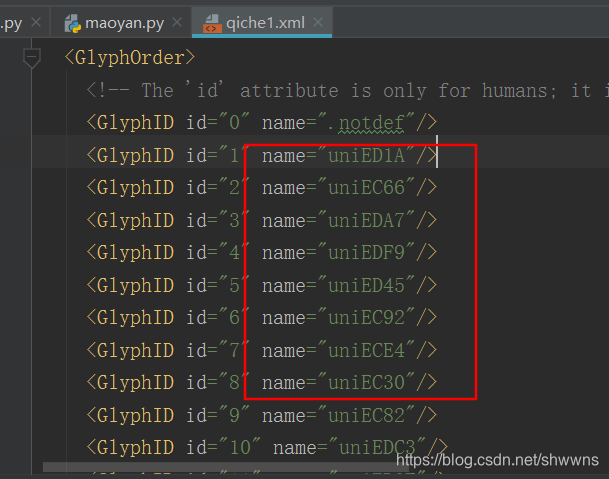
Task: Click the comment line about 'id' attribute
Action: tap(347, 91)
